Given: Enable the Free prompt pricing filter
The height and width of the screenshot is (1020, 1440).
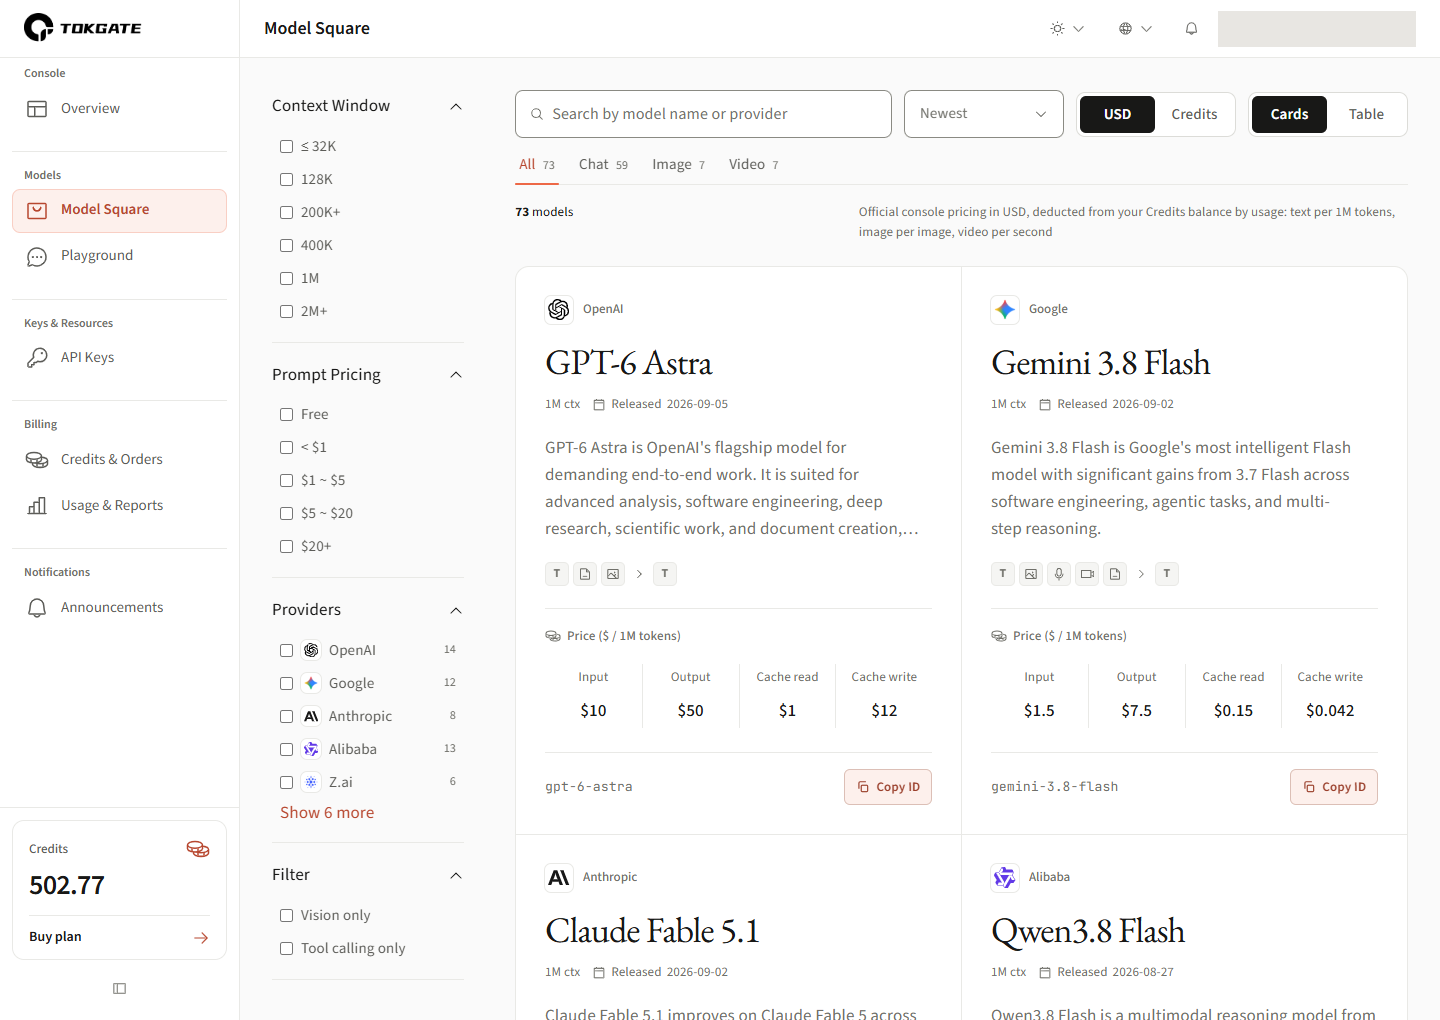Looking at the screenshot, I should pyautogui.click(x=287, y=415).
